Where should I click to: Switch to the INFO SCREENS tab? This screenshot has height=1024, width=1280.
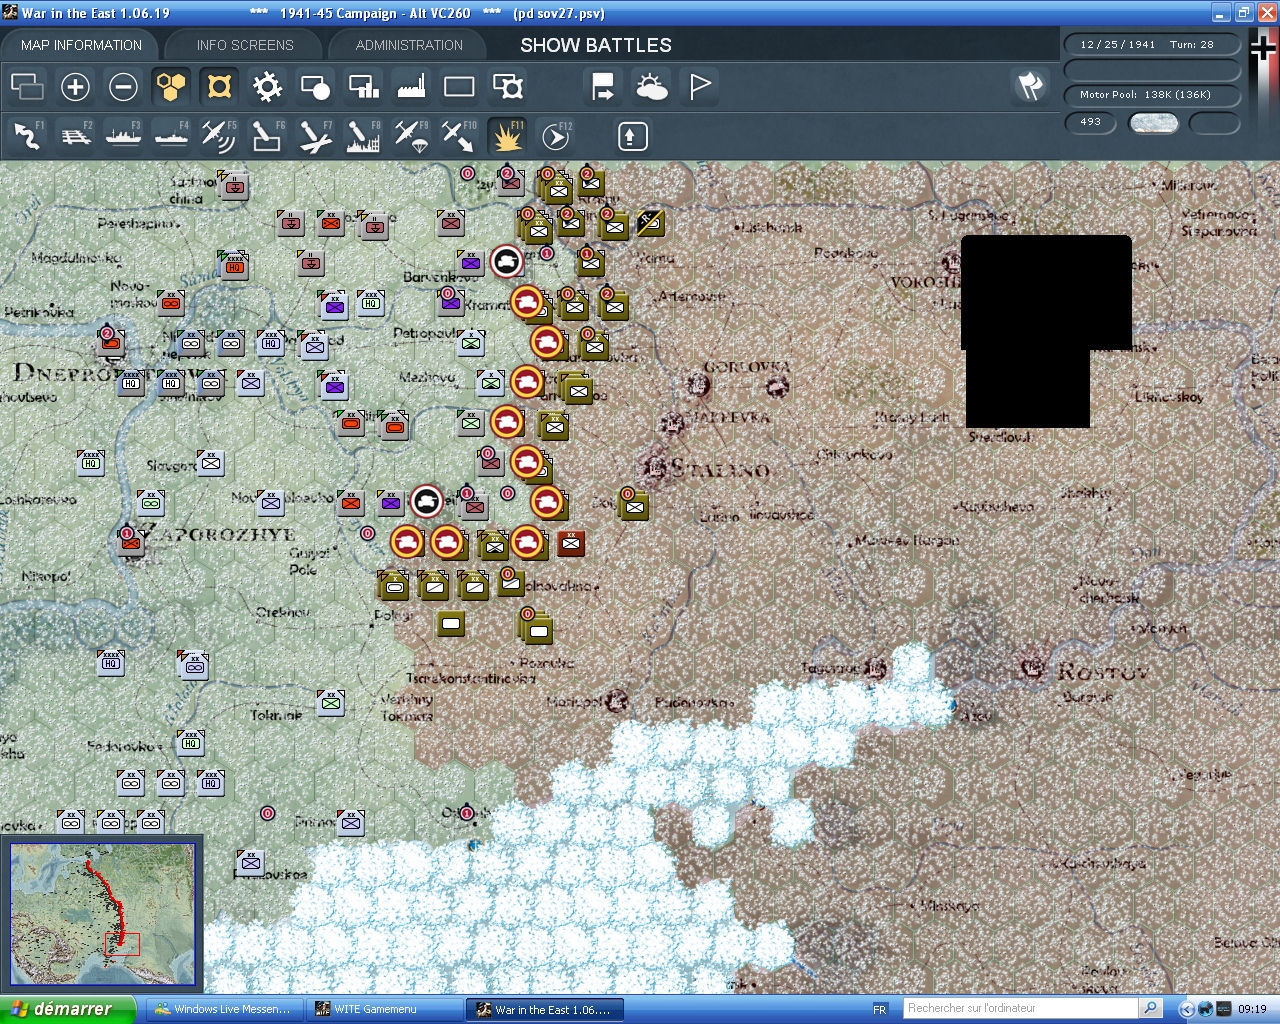click(243, 44)
